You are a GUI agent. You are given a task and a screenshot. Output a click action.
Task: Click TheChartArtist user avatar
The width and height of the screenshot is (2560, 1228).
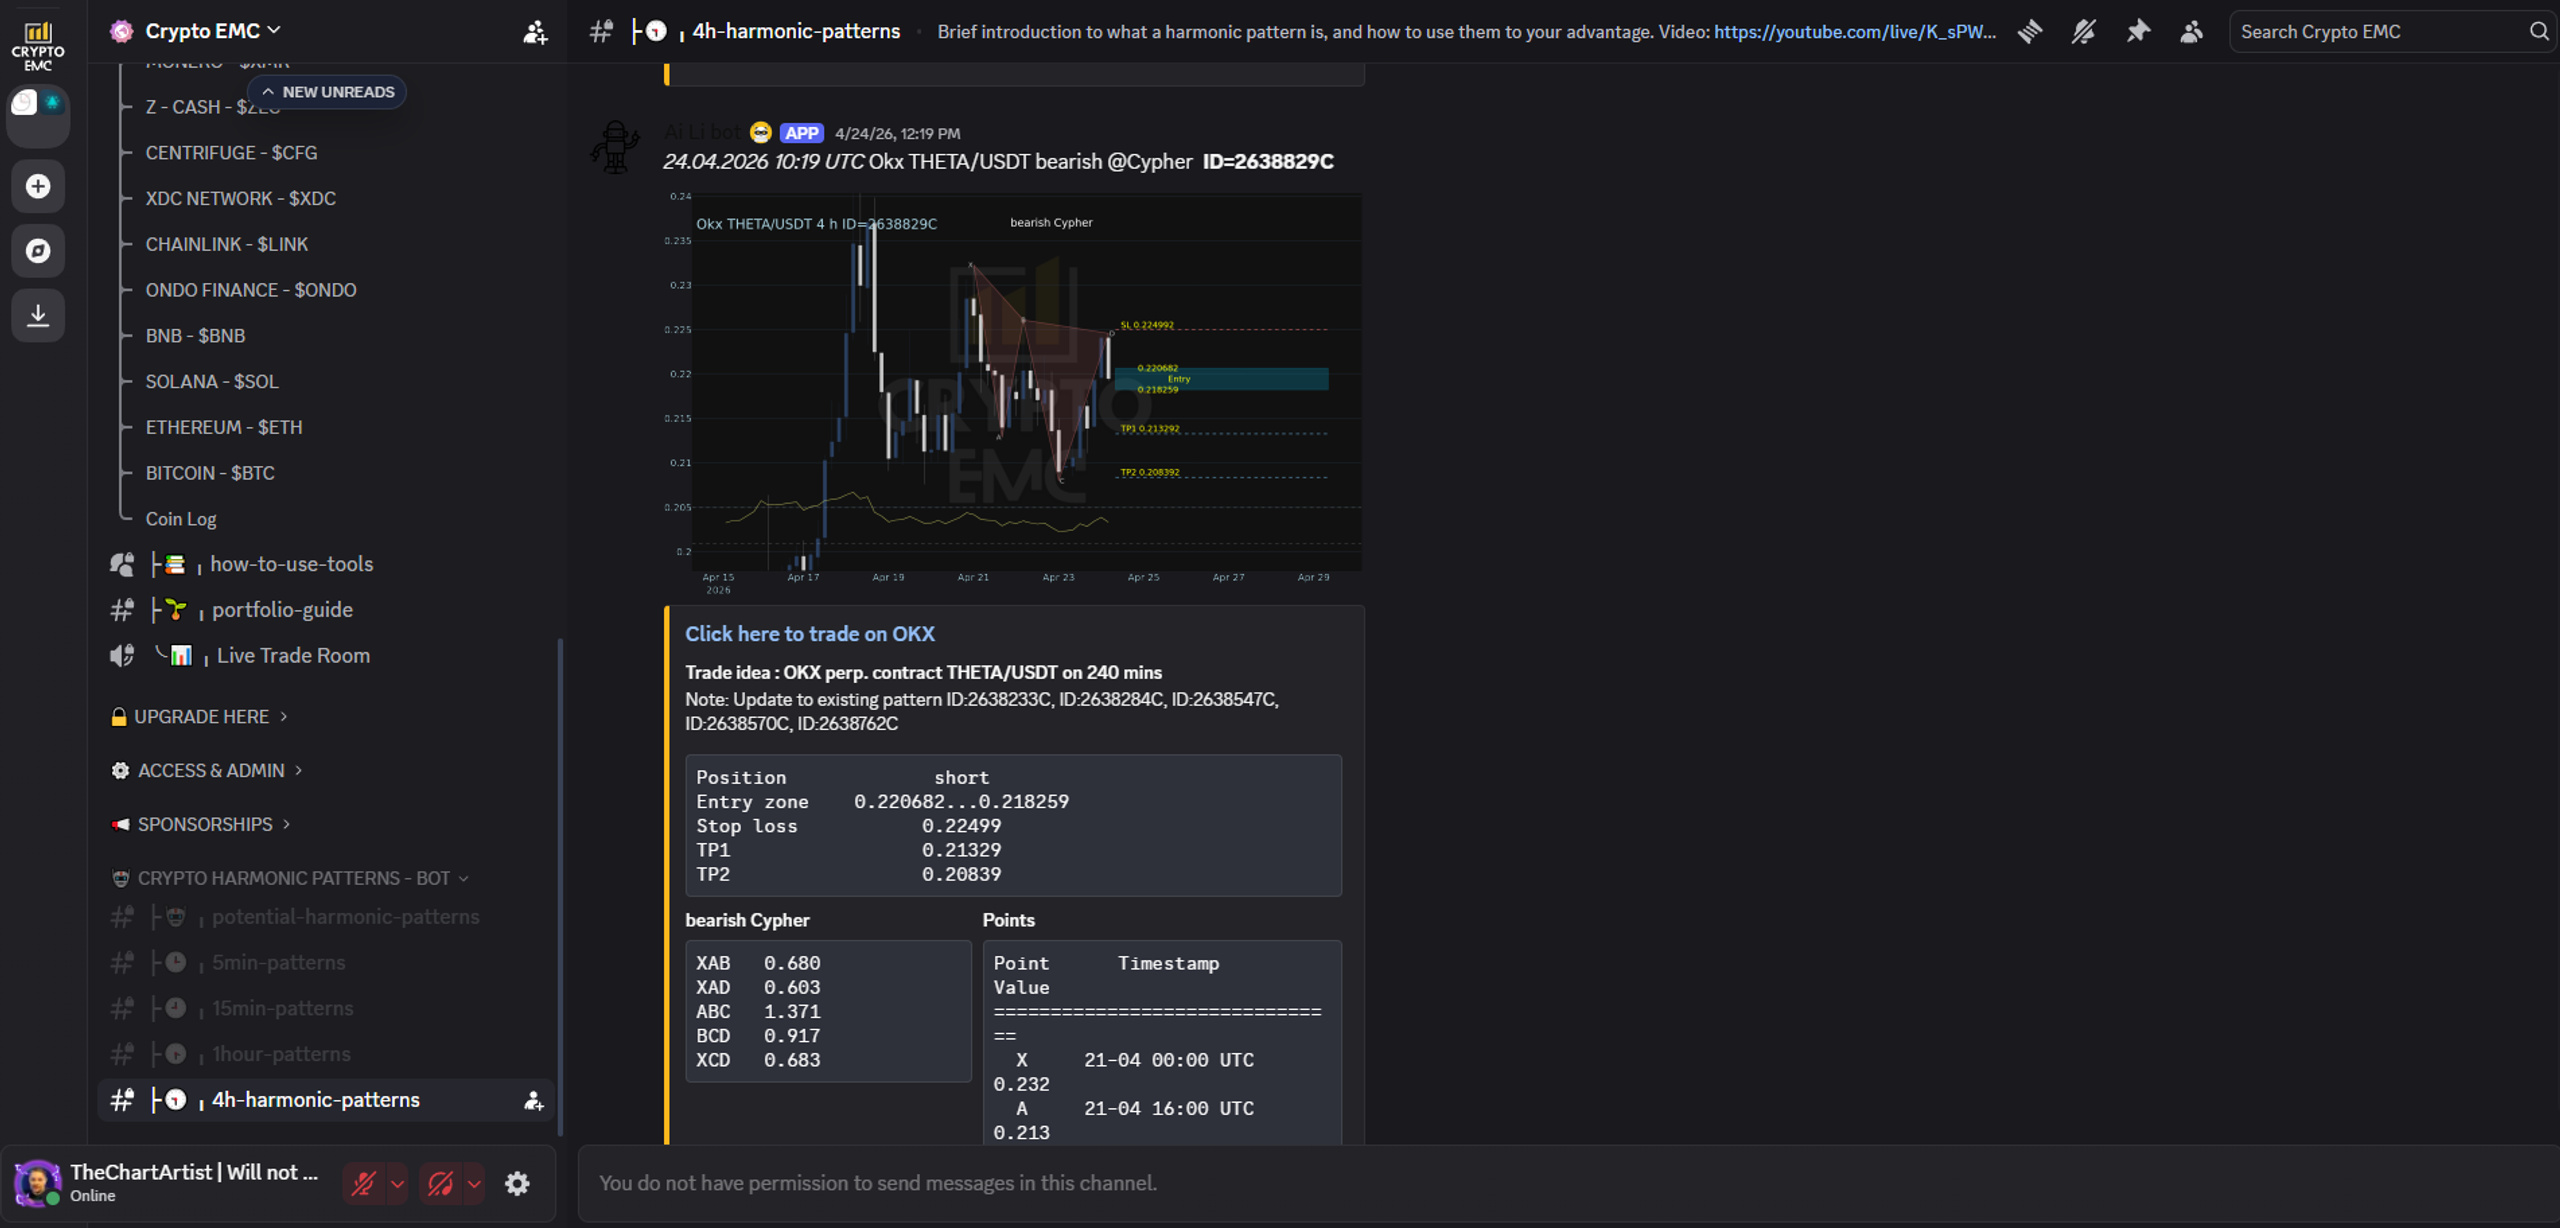37,1183
